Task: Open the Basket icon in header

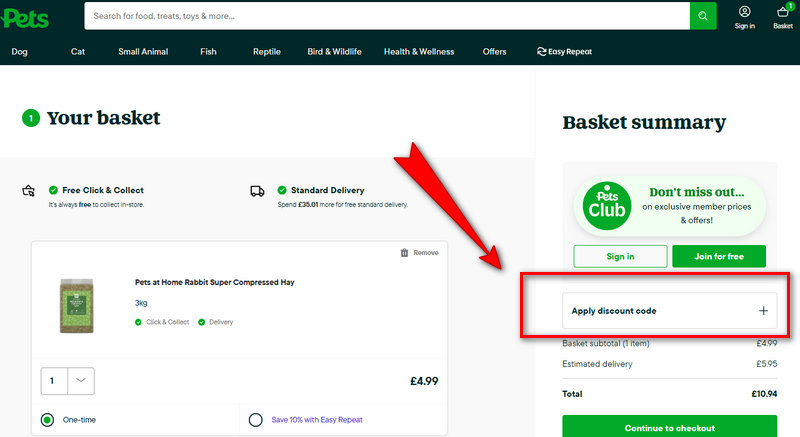Action: click(x=783, y=16)
